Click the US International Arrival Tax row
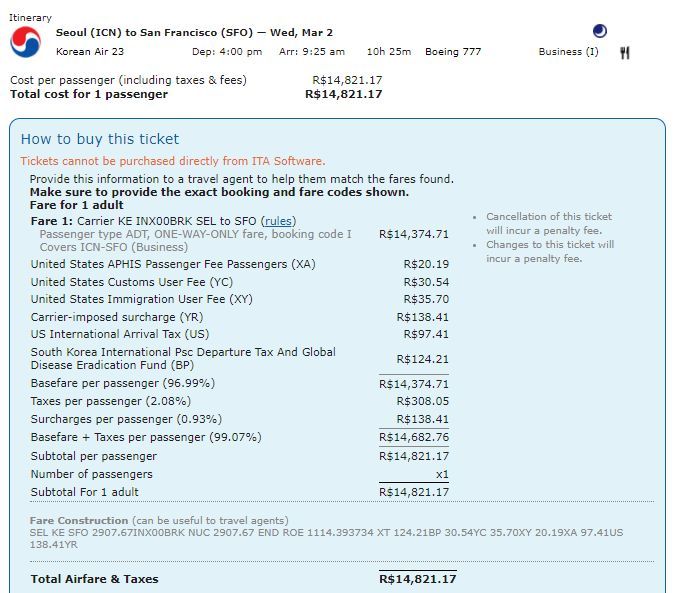 (x=239, y=334)
